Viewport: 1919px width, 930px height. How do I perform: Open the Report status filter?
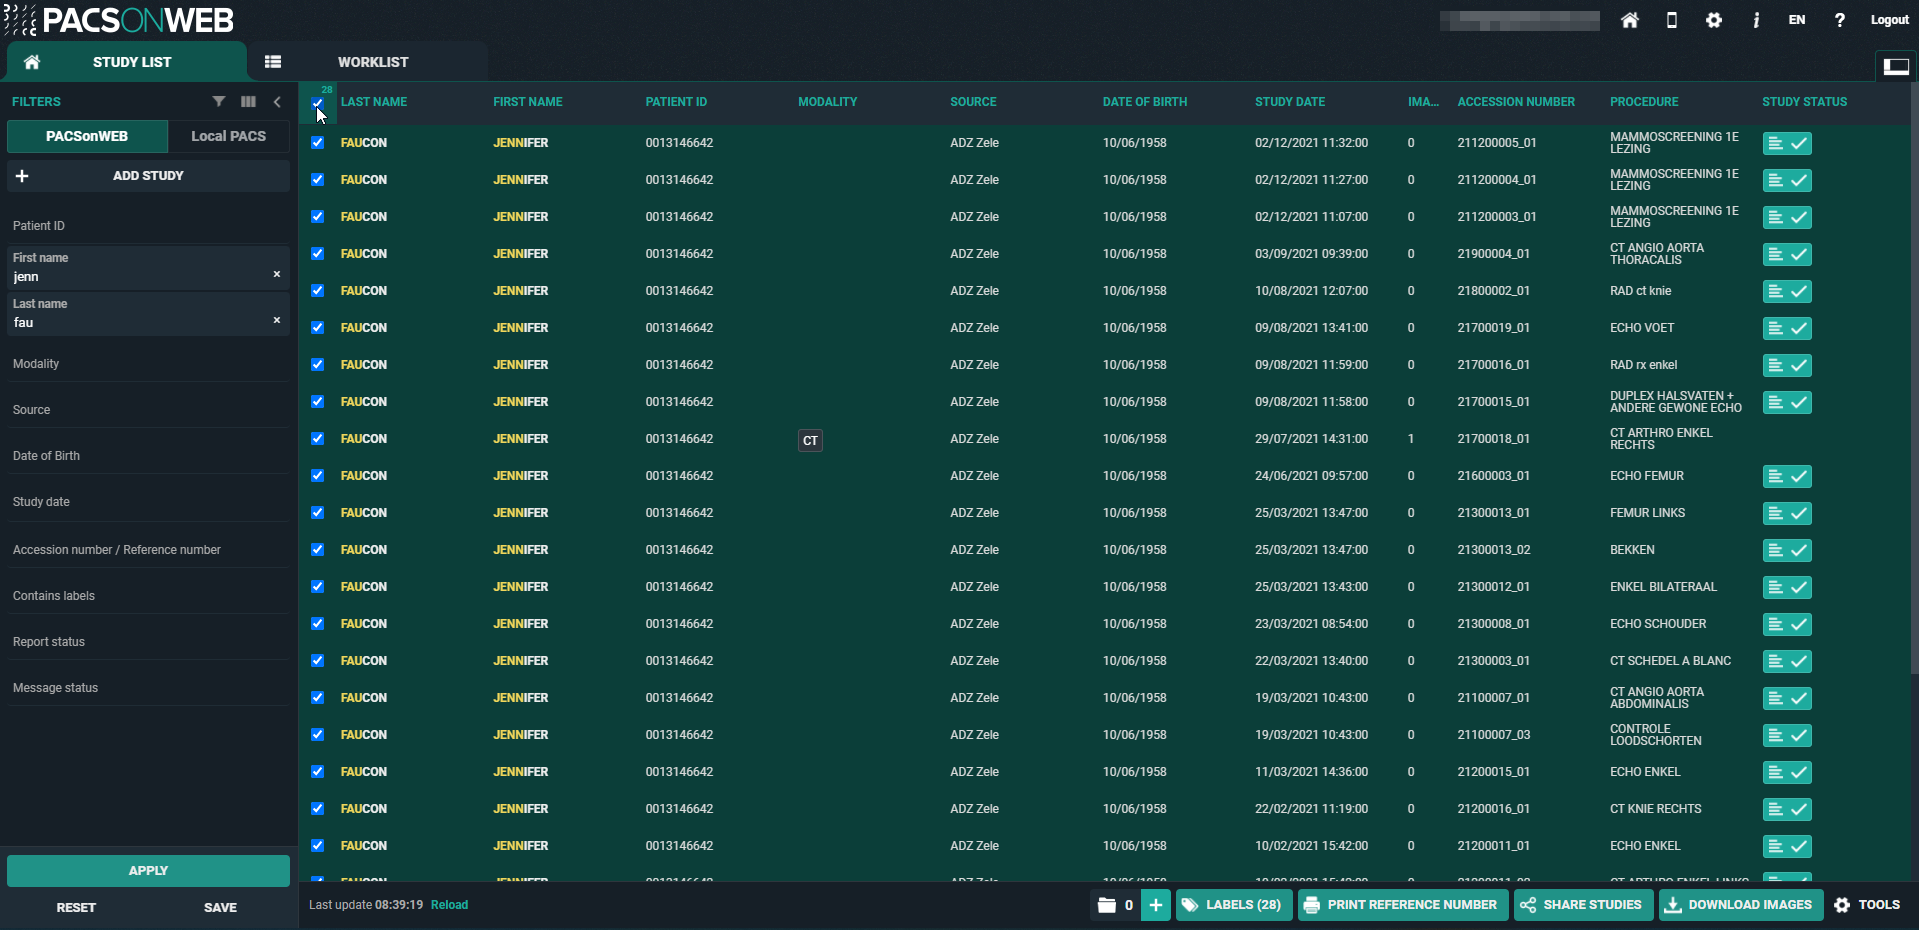[148, 641]
